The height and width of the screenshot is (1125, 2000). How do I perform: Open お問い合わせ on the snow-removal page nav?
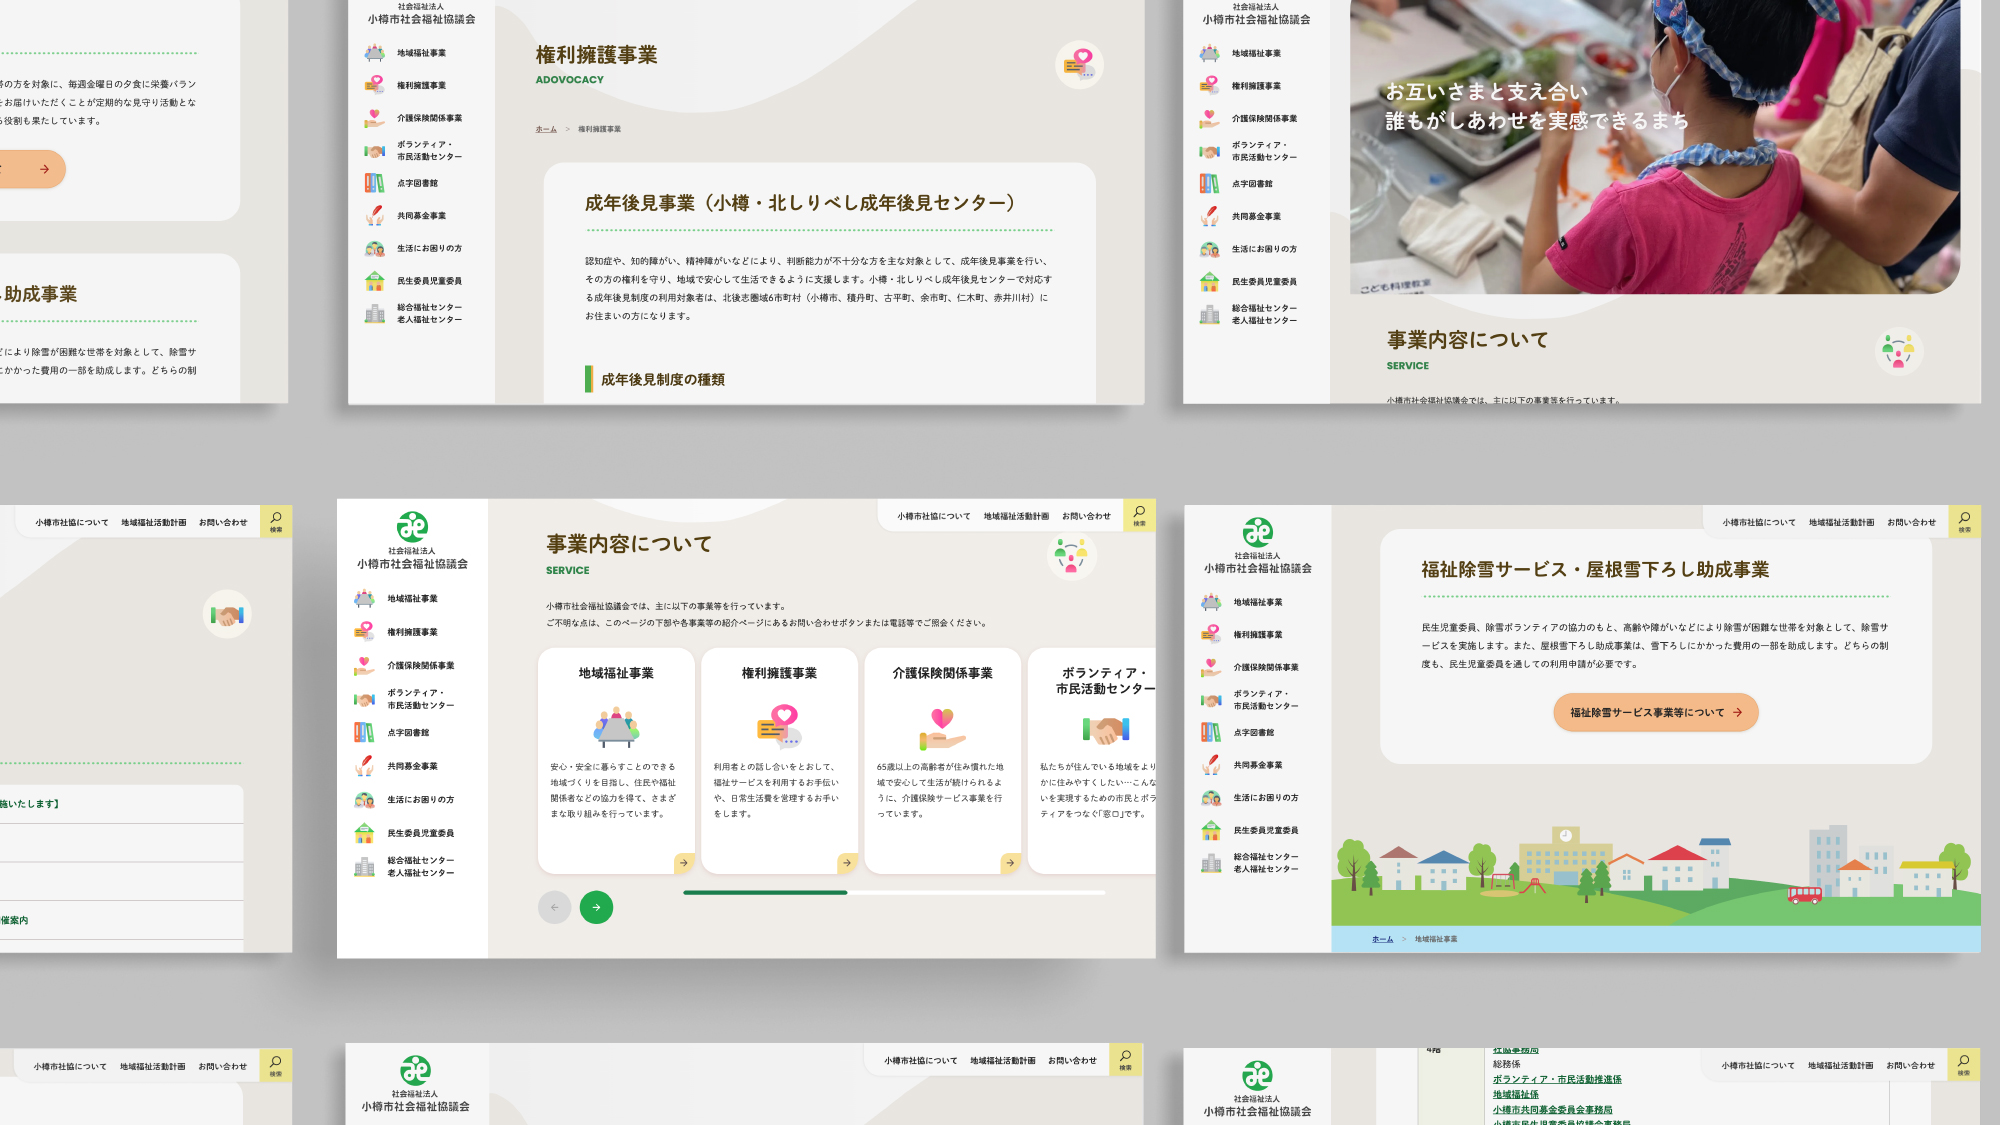coord(1911,522)
